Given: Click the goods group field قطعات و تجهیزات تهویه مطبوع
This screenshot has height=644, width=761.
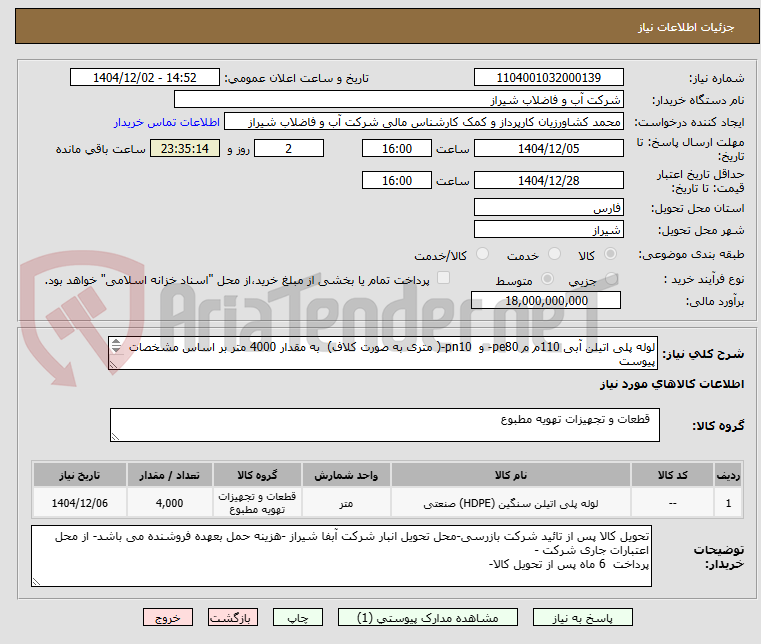Looking at the screenshot, I should pyautogui.click(x=384, y=425).
